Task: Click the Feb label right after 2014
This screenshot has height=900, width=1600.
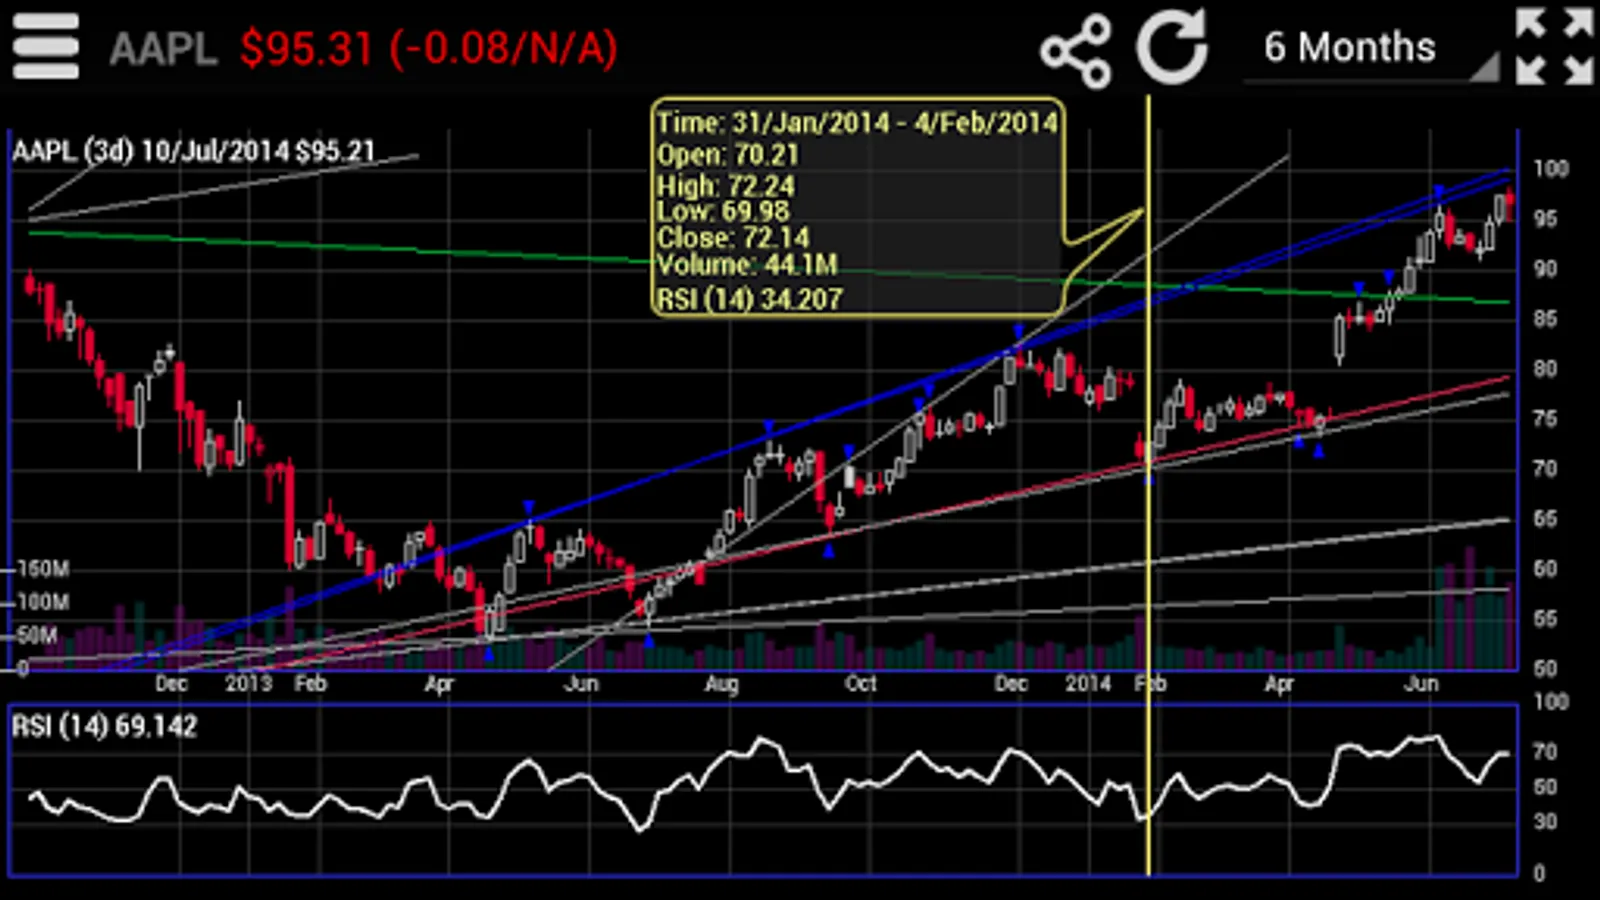Action: click(1151, 683)
